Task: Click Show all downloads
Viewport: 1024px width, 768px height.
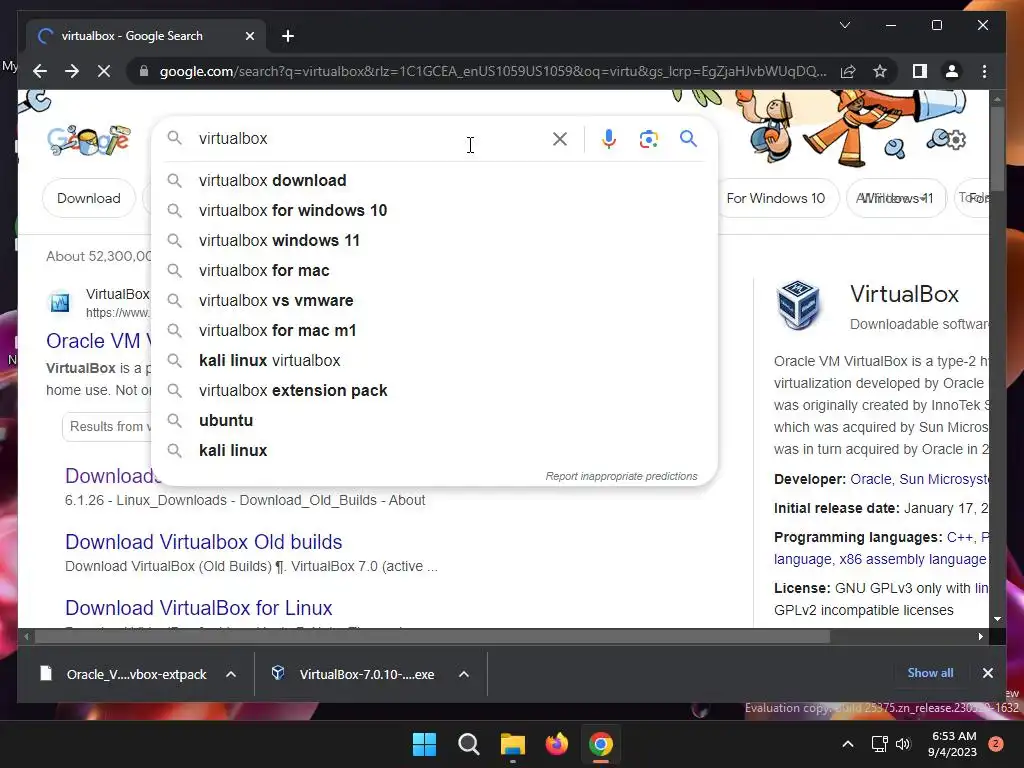Action: tap(930, 673)
